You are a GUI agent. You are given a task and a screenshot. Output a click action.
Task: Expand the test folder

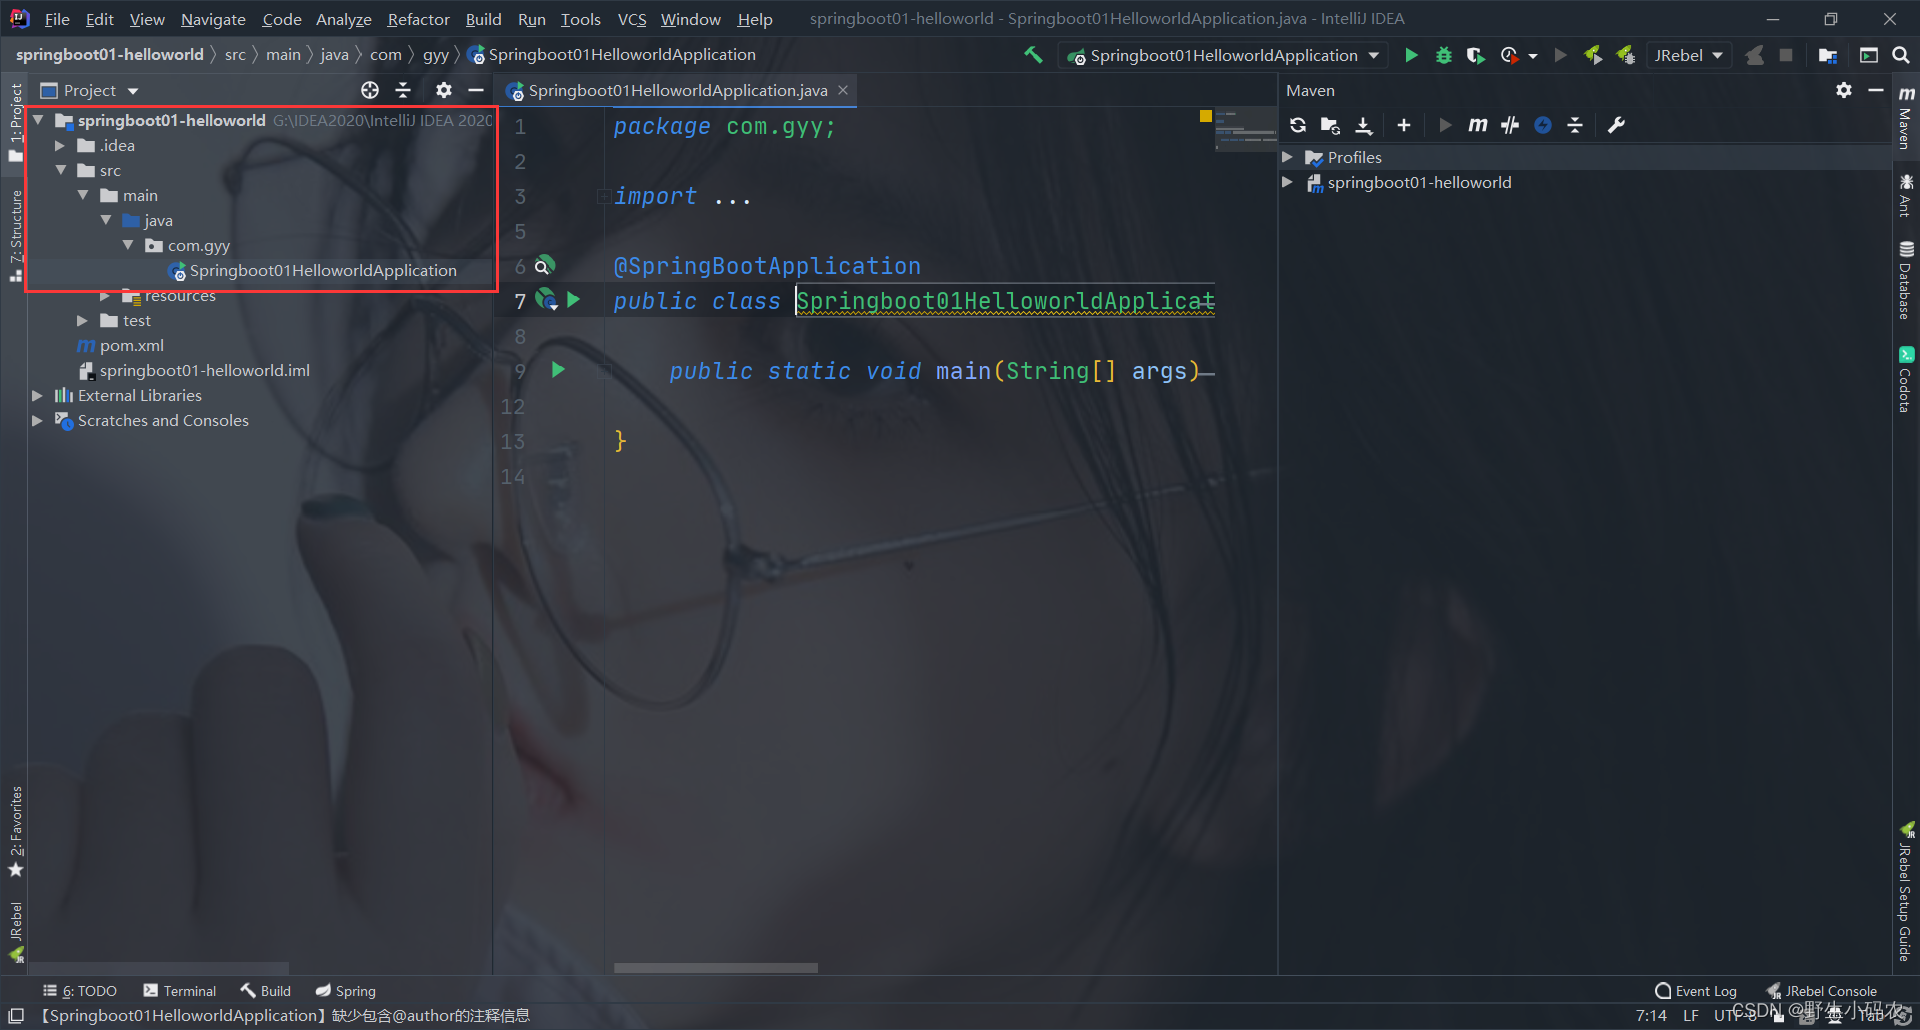82,320
